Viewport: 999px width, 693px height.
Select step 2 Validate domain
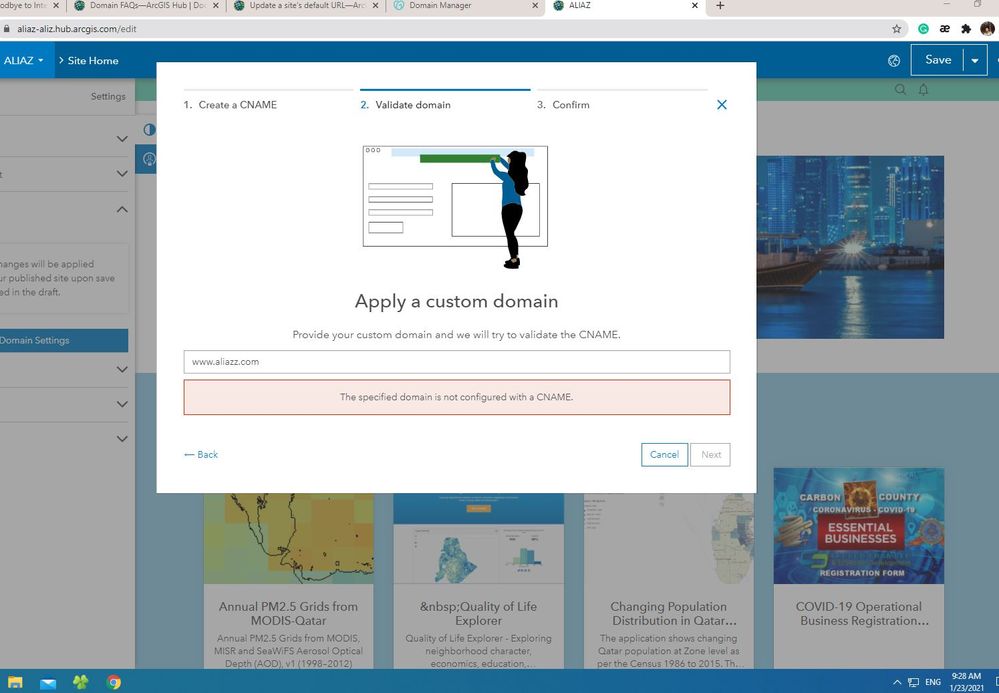click(406, 105)
